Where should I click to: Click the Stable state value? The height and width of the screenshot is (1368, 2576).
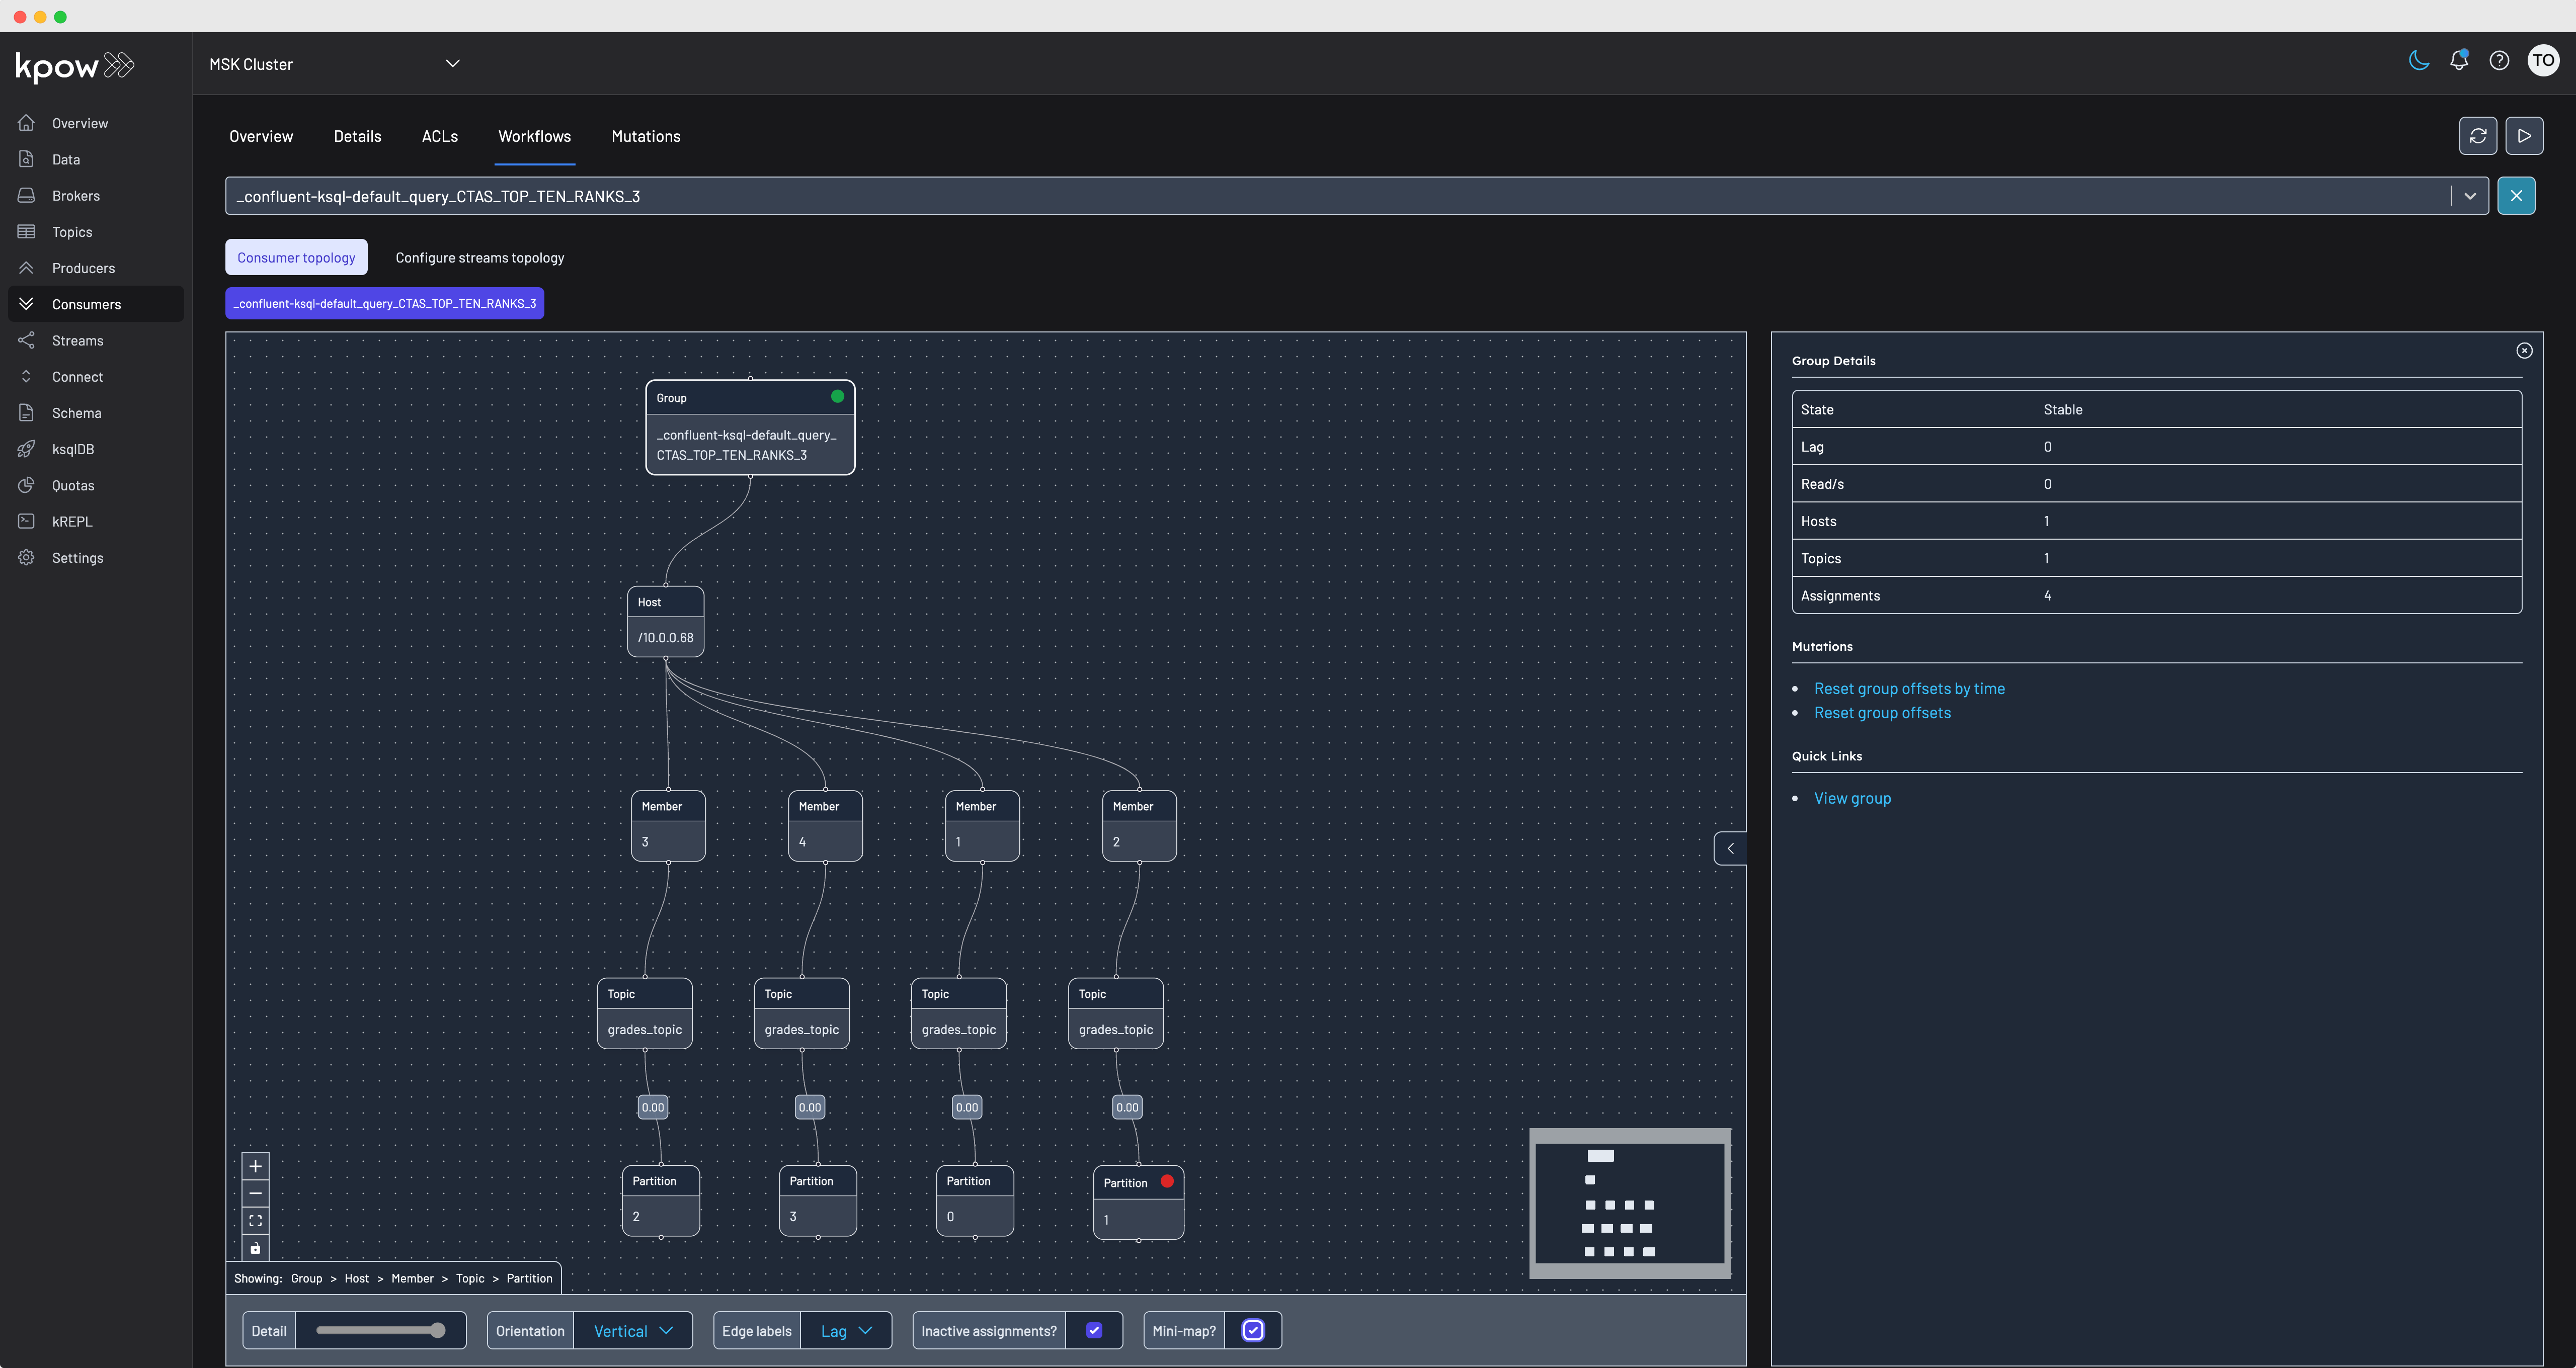[x=2062, y=409]
